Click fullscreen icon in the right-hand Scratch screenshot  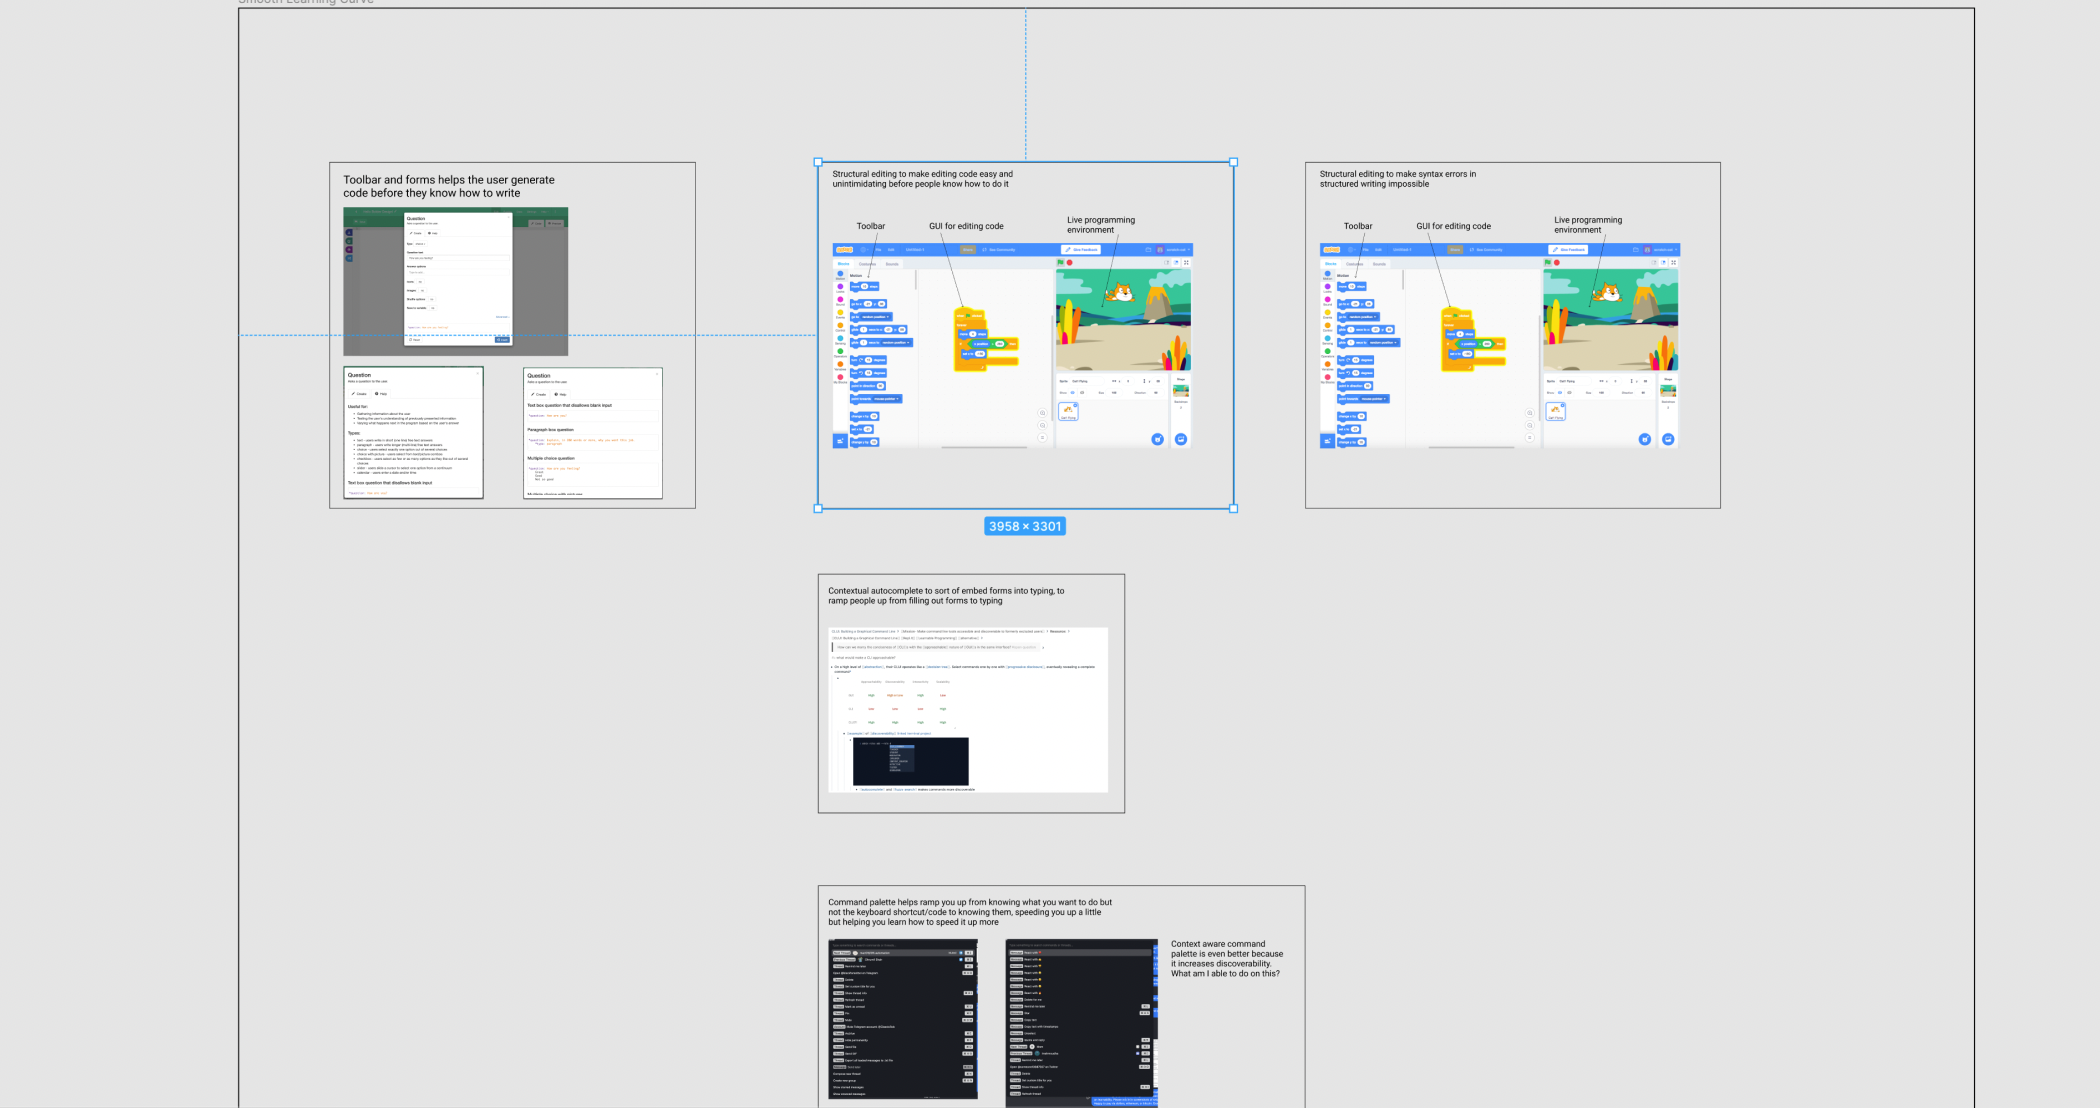point(1673,263)
